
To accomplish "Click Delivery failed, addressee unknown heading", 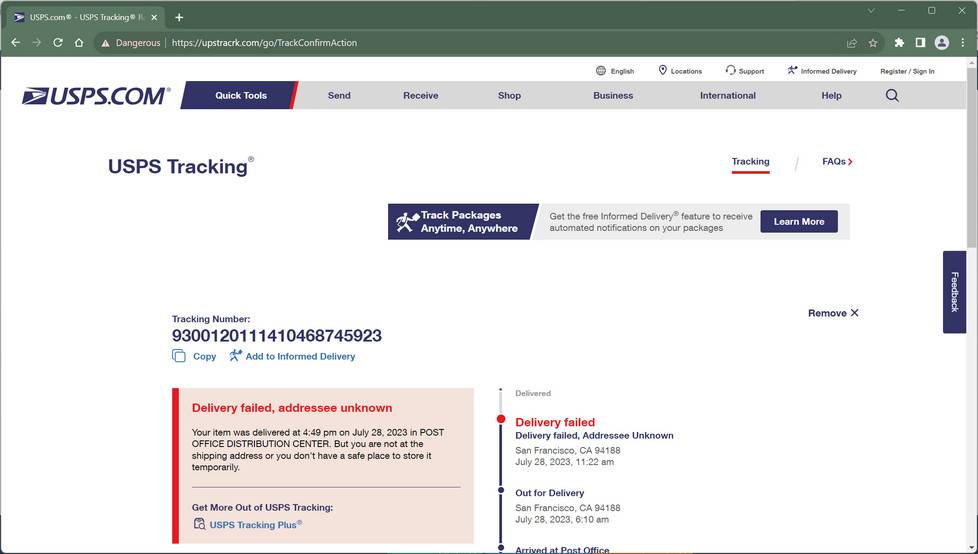I will 292,408.
